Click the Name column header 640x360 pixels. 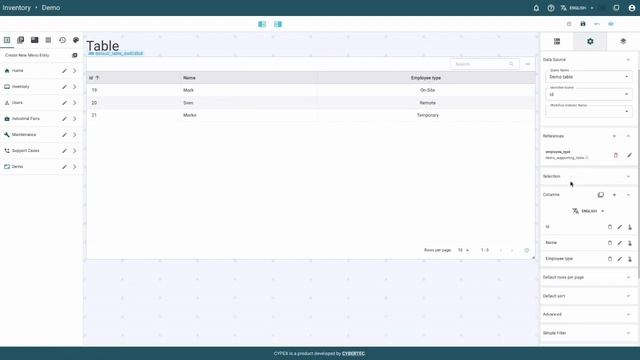click(189, 78)
